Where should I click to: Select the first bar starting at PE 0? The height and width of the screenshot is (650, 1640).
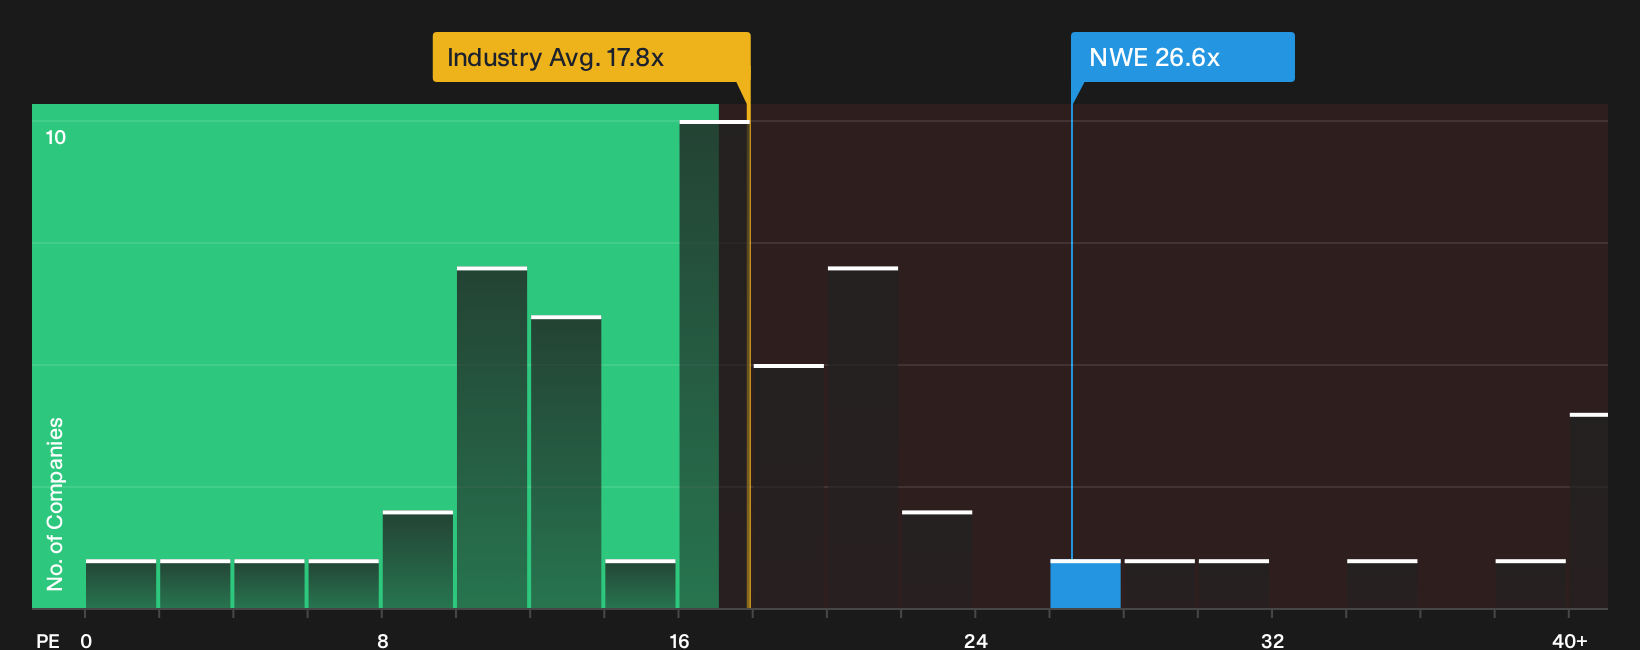point(121,584)
